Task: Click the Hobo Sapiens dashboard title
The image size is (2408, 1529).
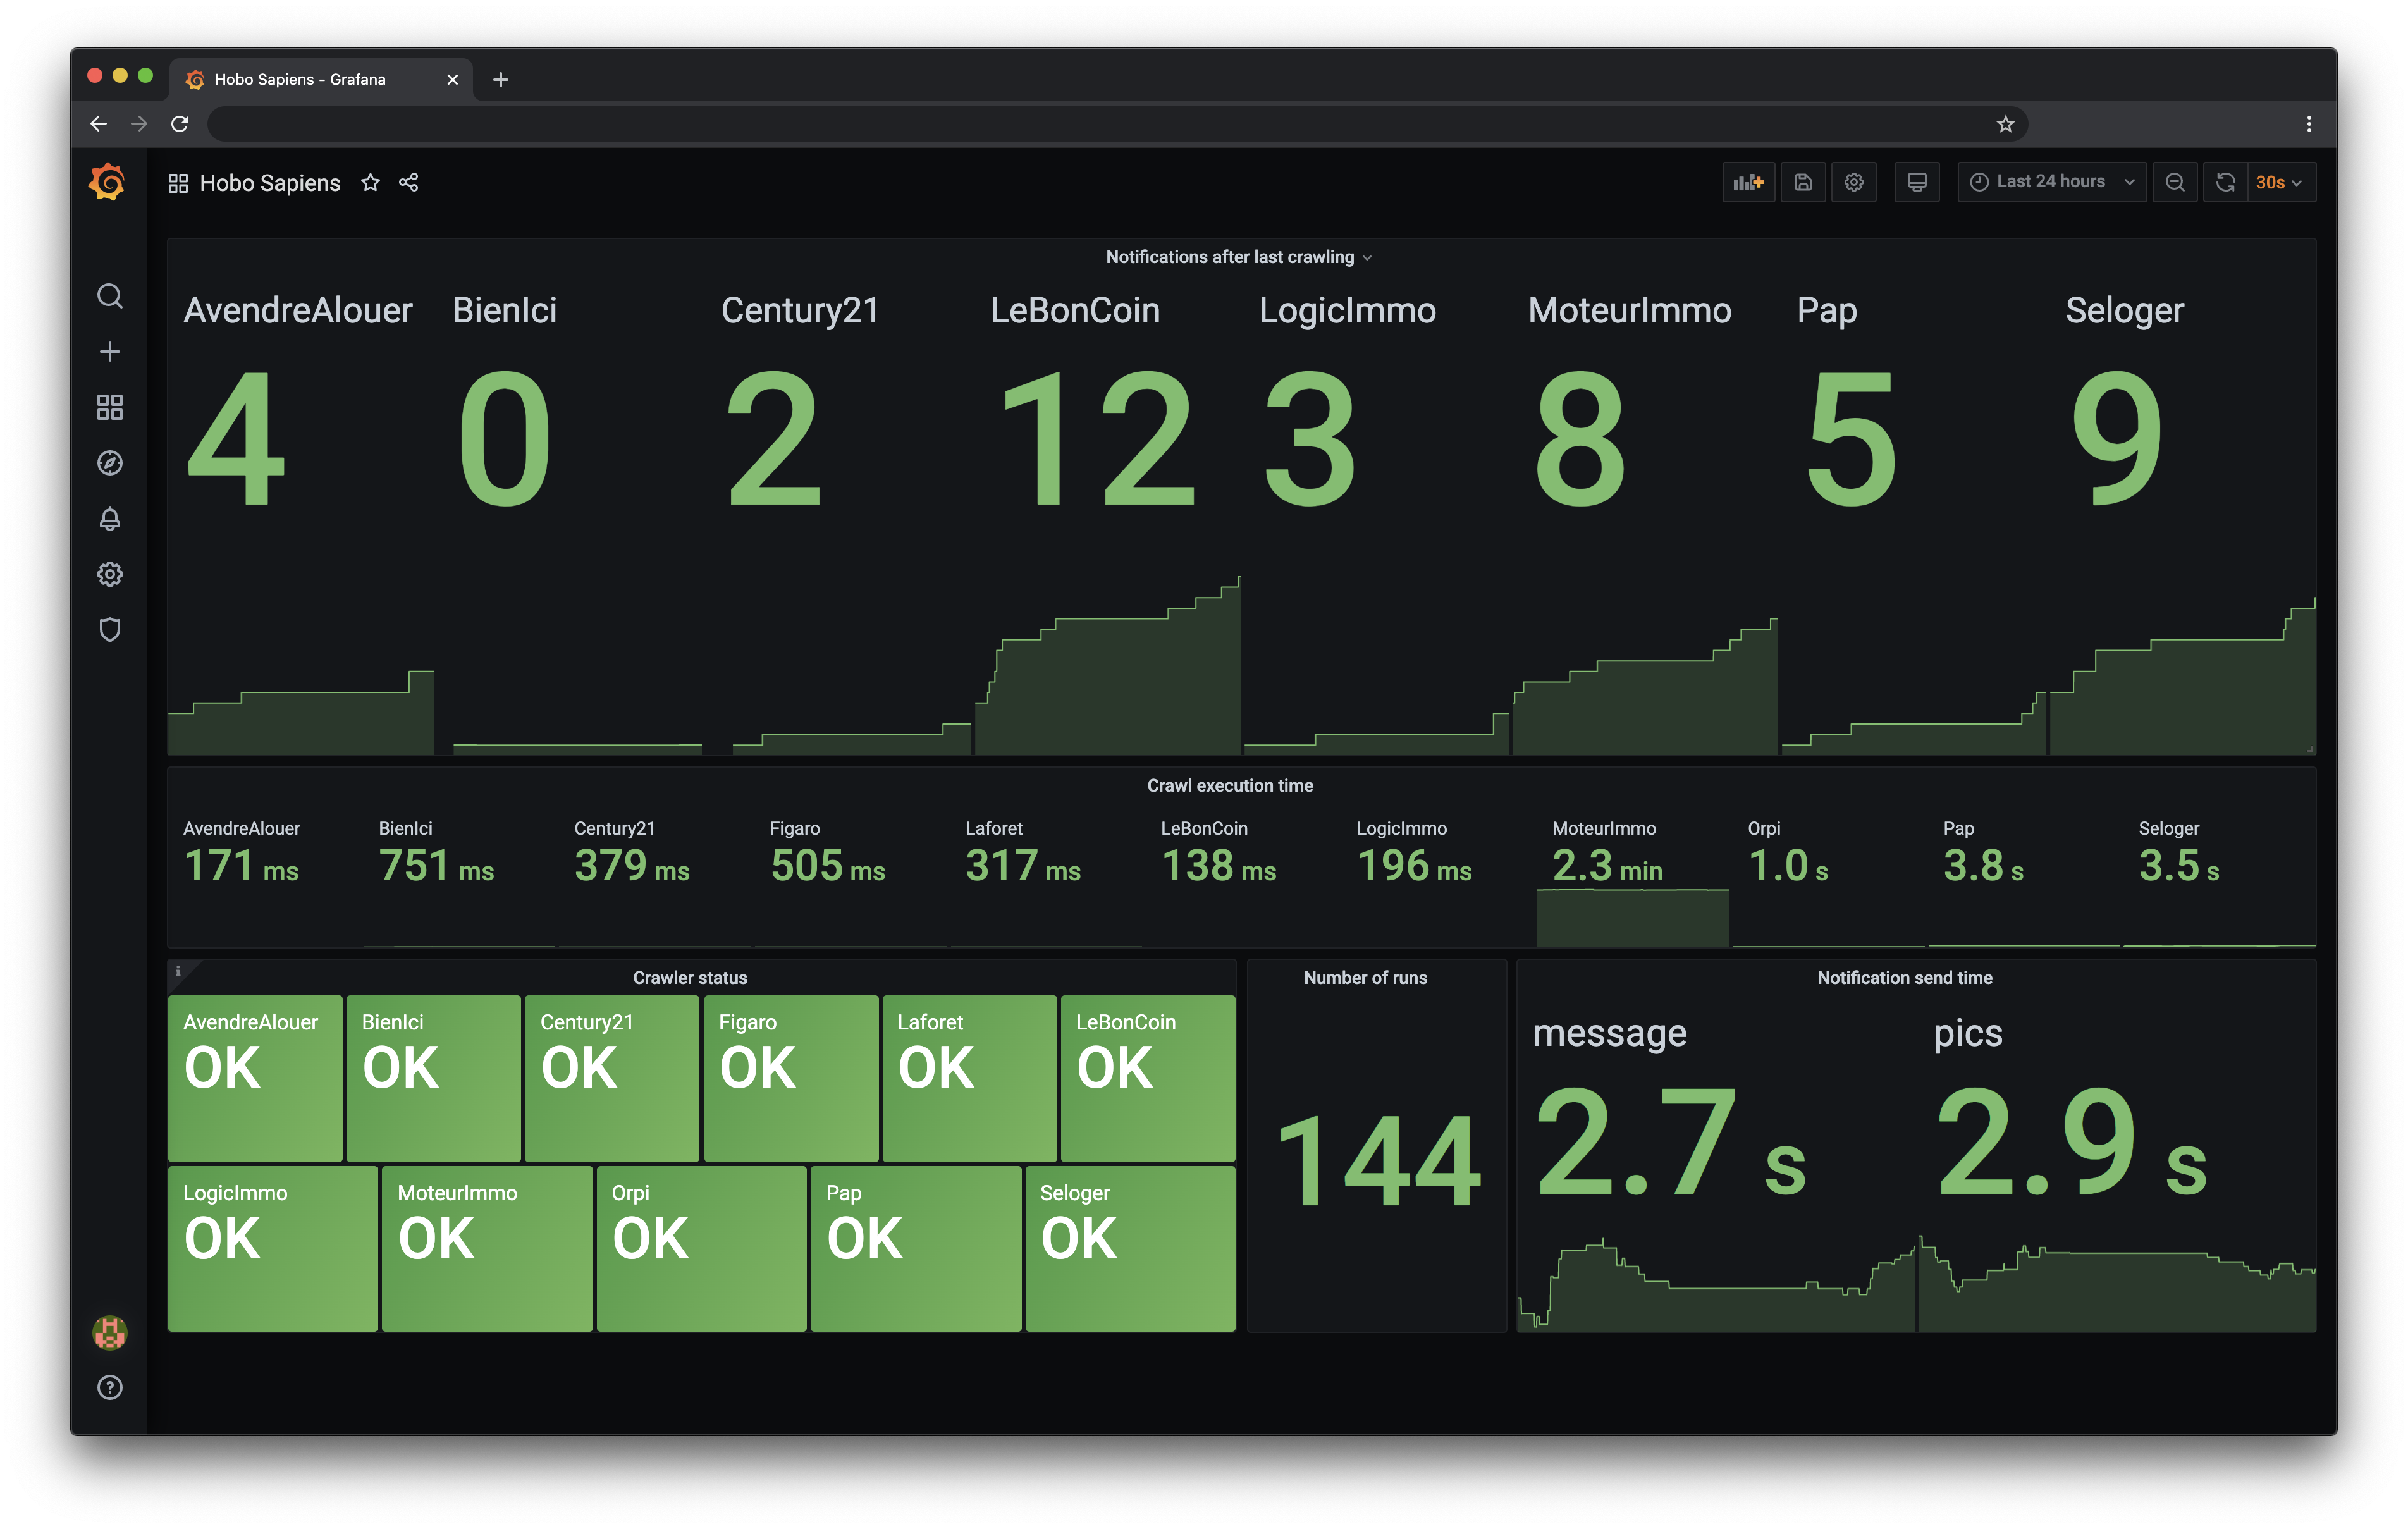Action: click(x=269, y=183)
